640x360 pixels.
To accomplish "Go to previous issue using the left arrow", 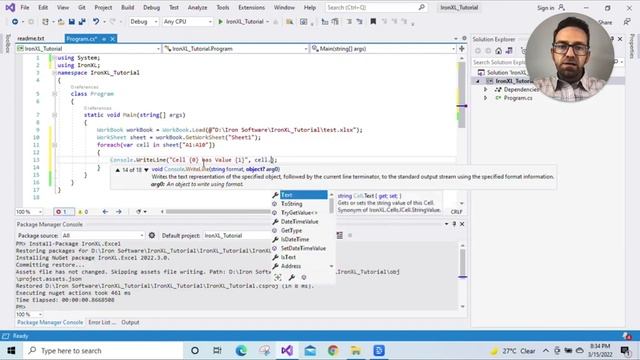I will 105,211.
